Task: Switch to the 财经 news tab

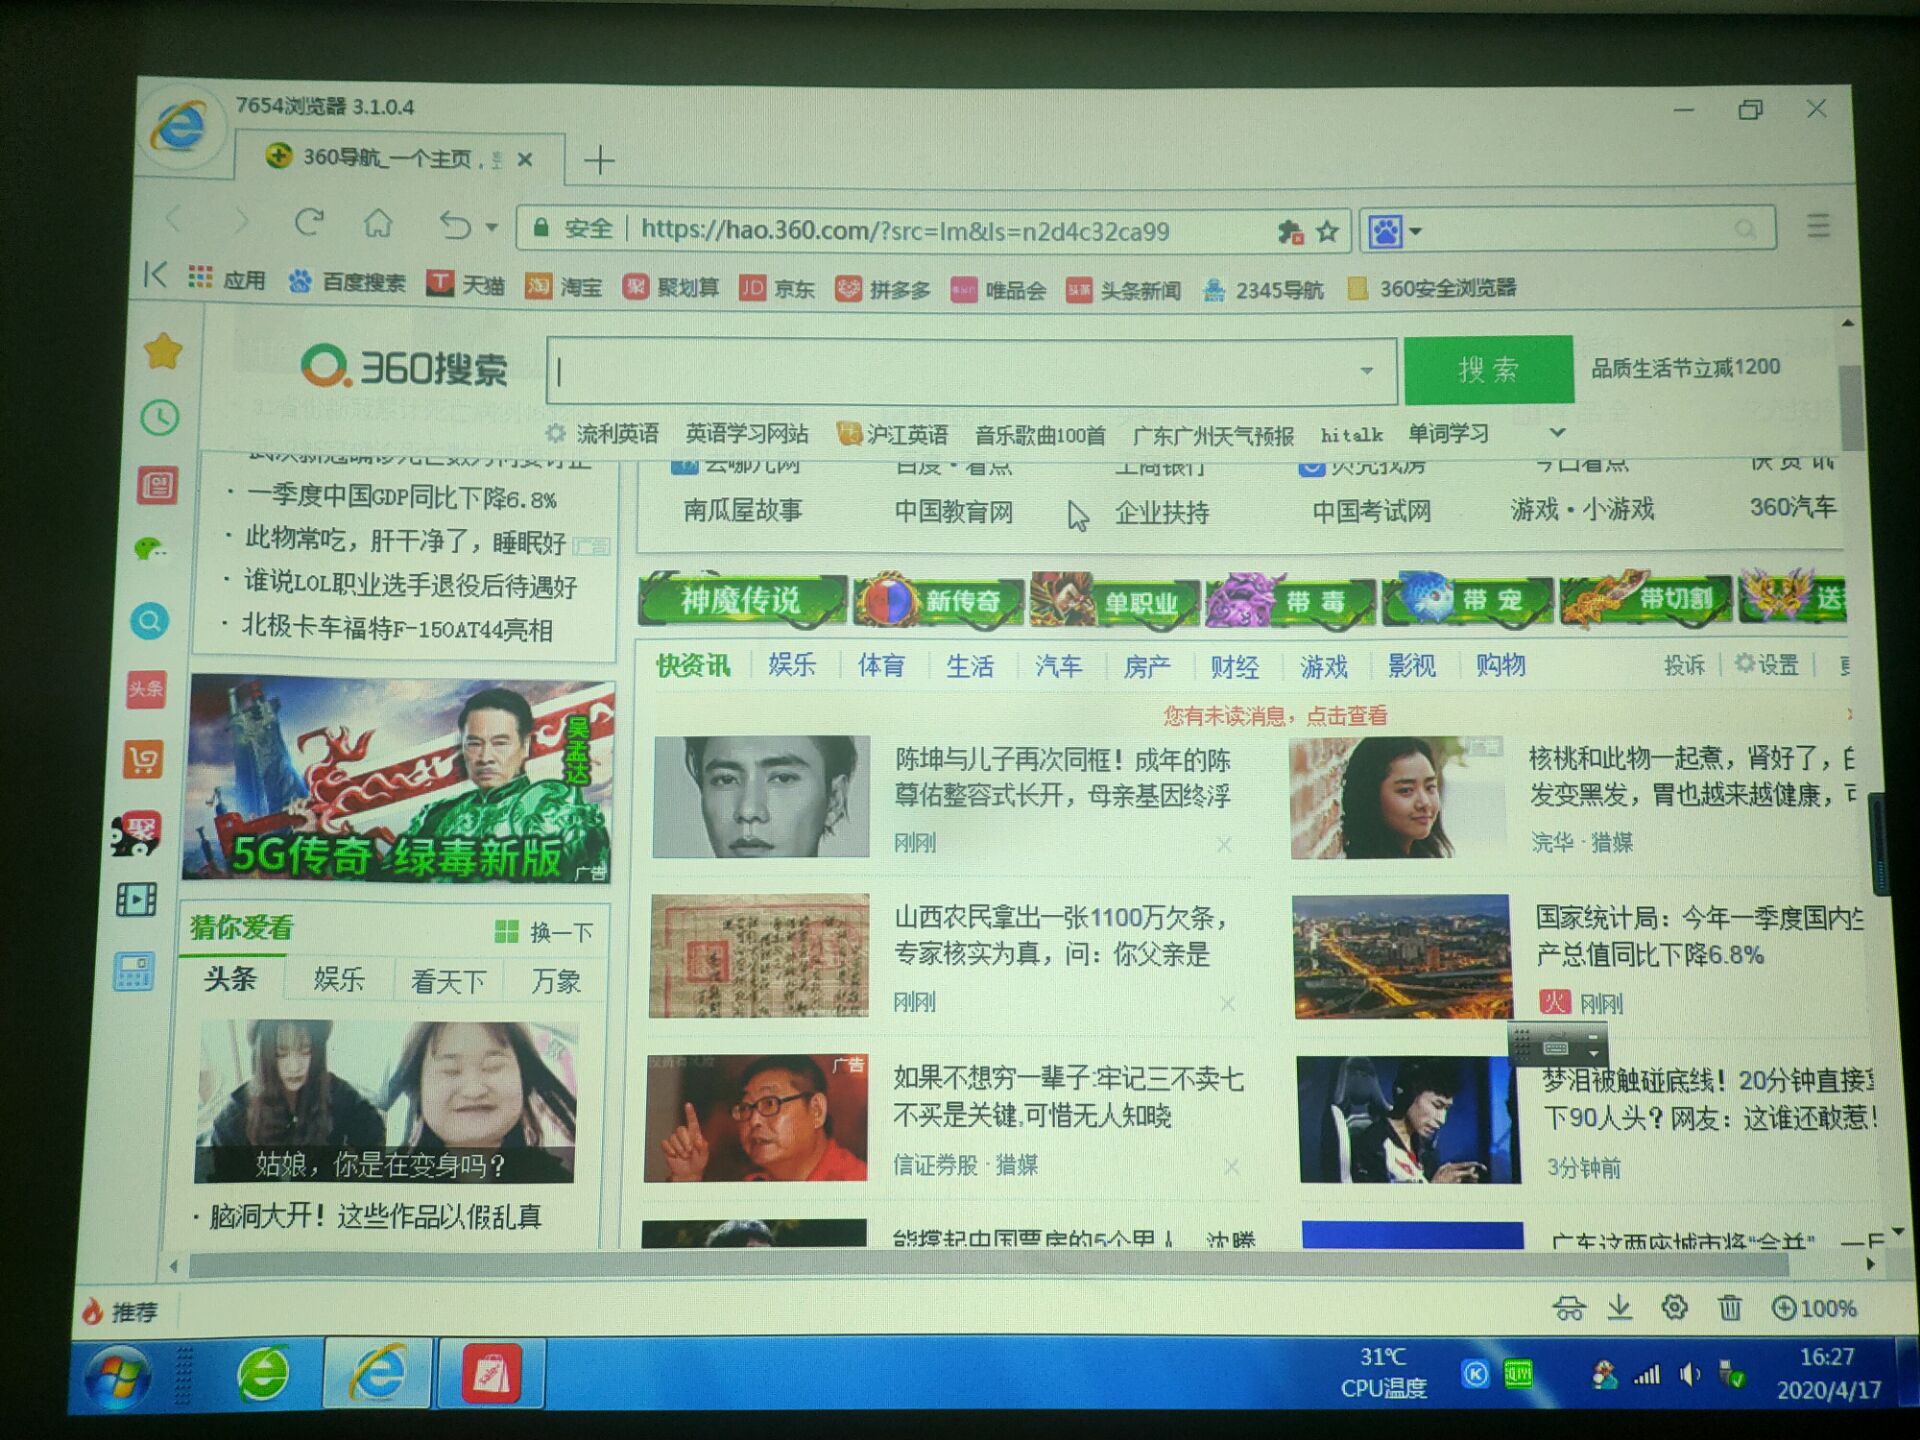Action: [1235, 667]
